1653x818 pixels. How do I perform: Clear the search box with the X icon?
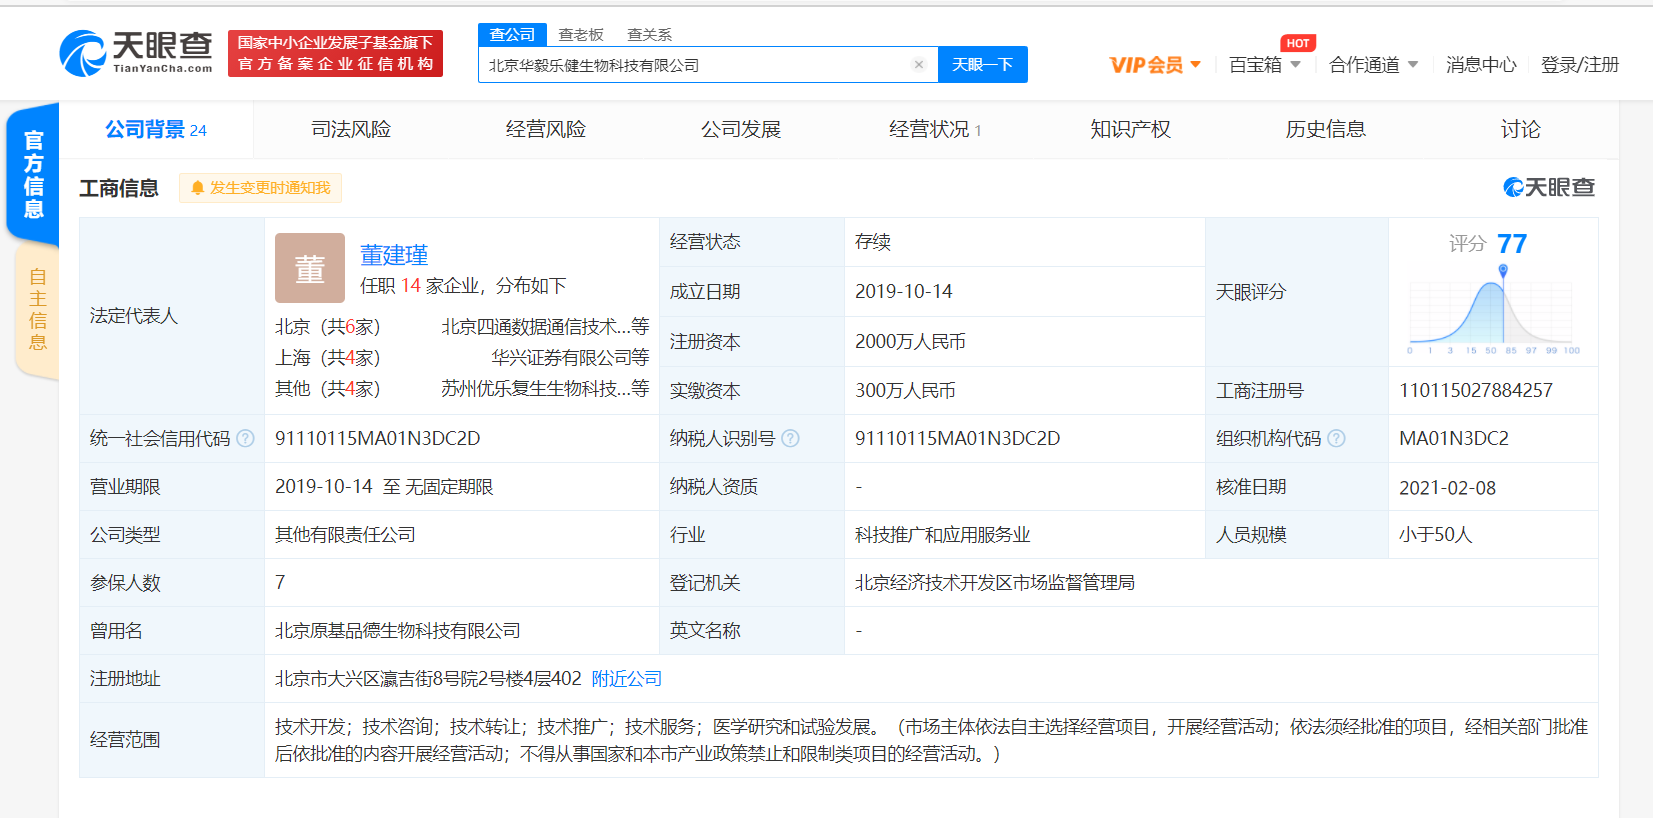point(919,65)
